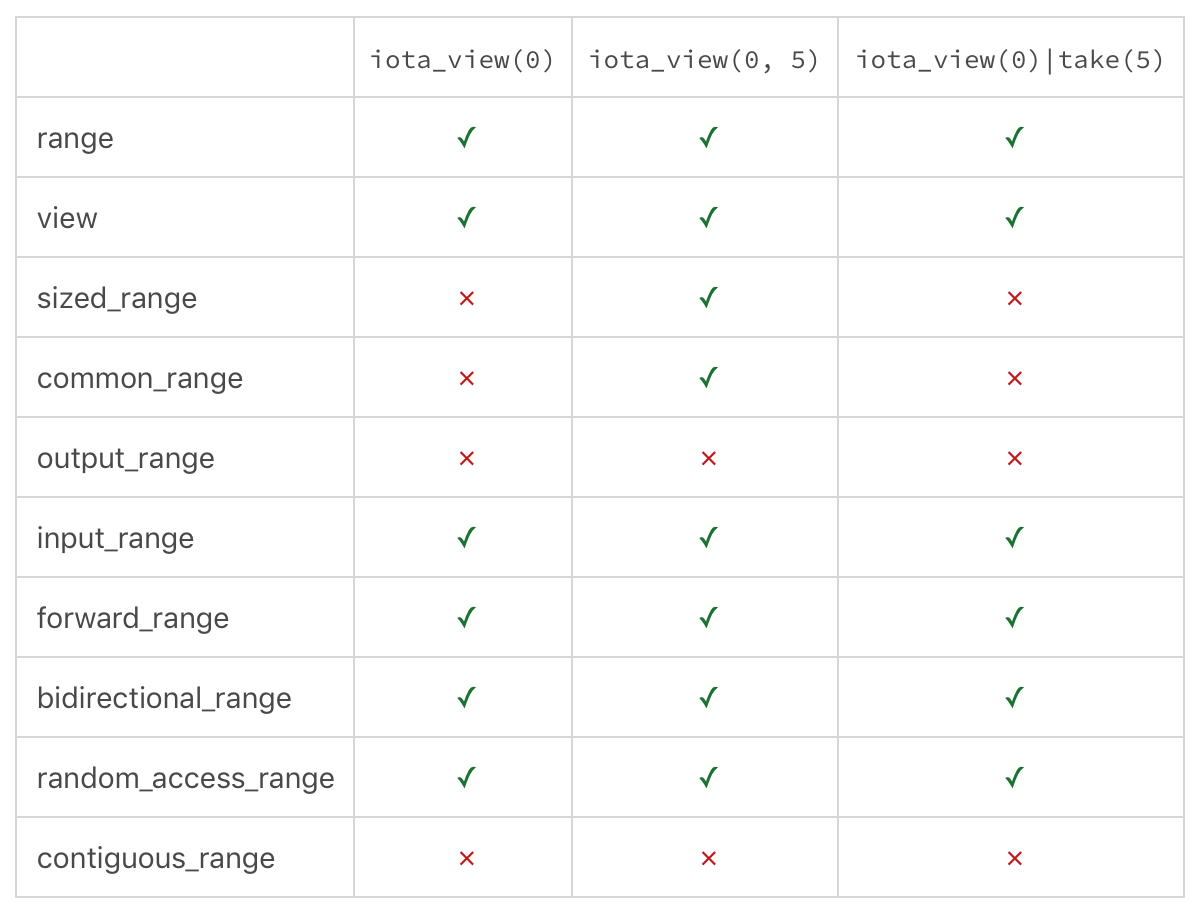Click the red cross for common_range under iota_view(0)|take(5)

tap(1014, 378)
